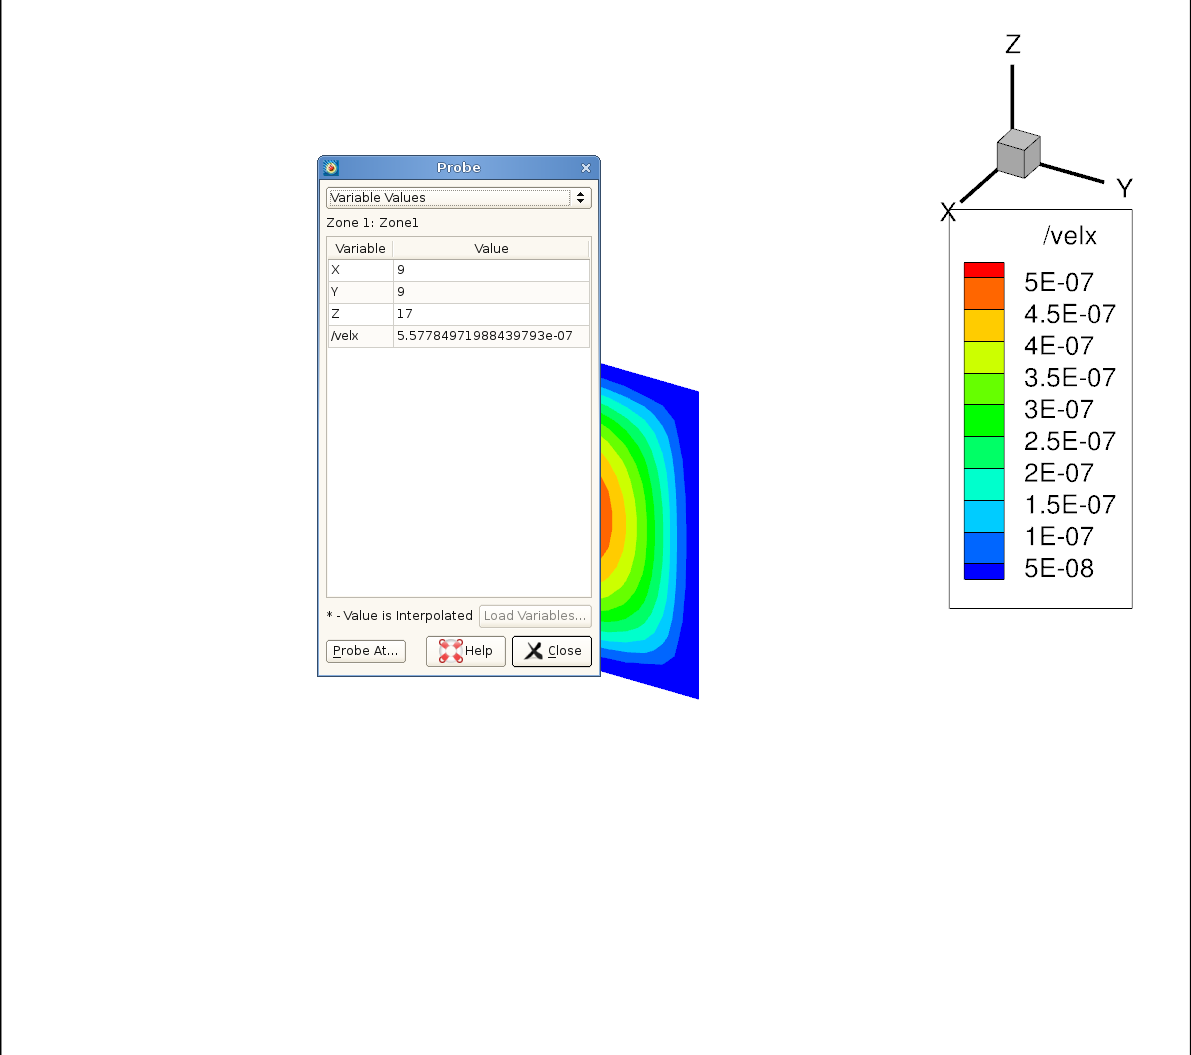Screen dimensions: 1191x1055
Task: Open Help with the lifebuoy button
Action: [466, 651]
